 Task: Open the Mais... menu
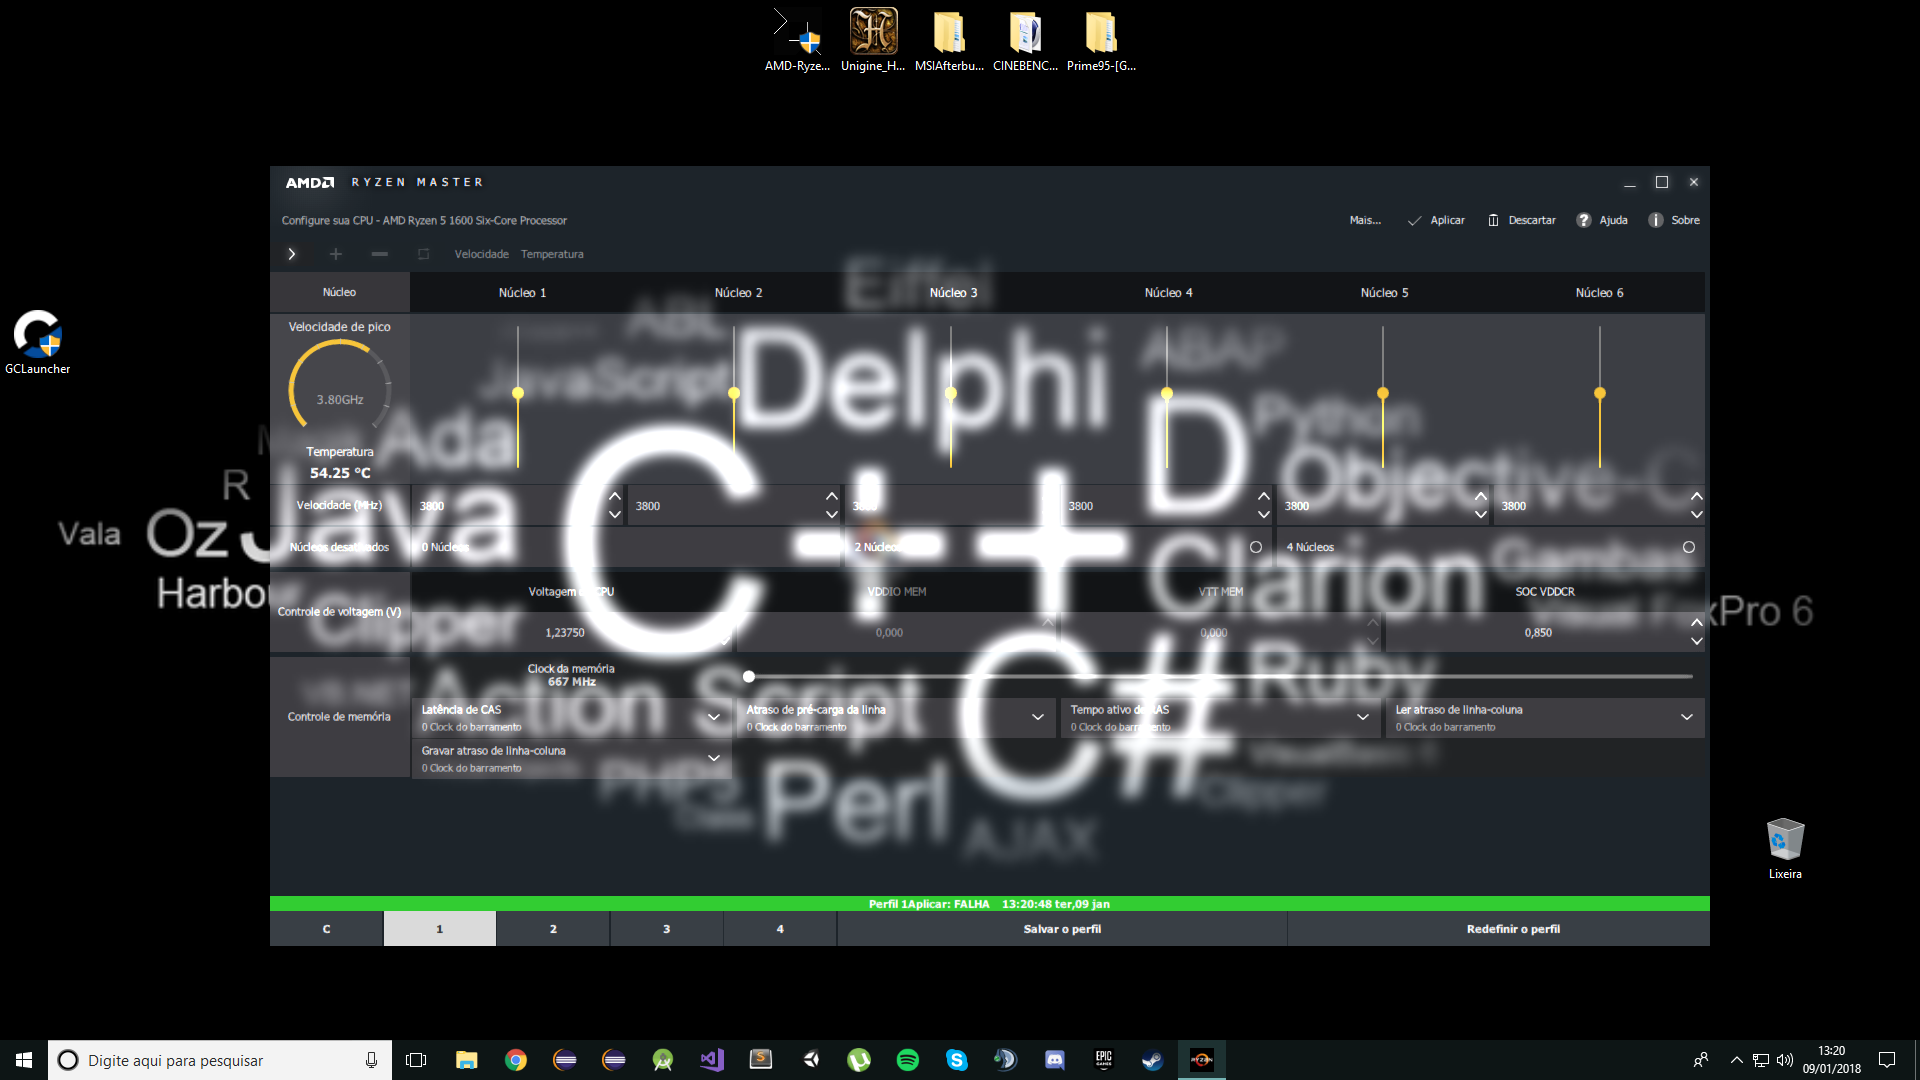point(1365,220)
